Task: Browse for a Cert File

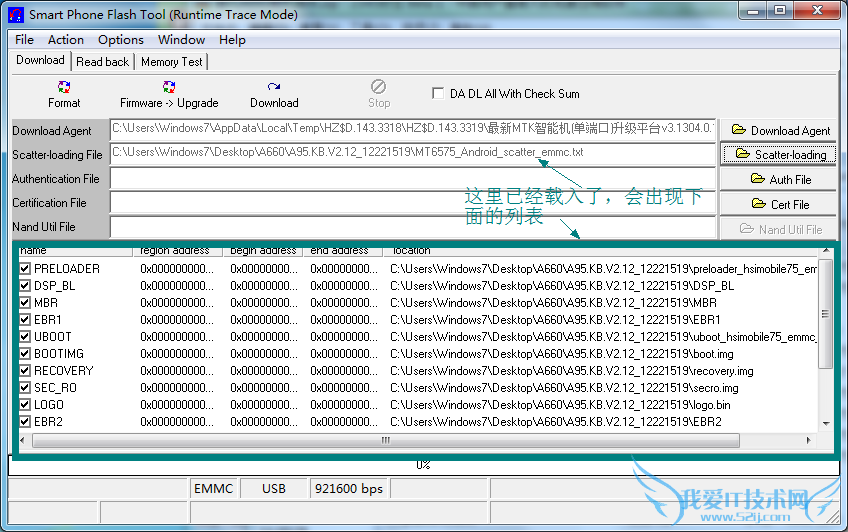Action: (x=780, y=204)
